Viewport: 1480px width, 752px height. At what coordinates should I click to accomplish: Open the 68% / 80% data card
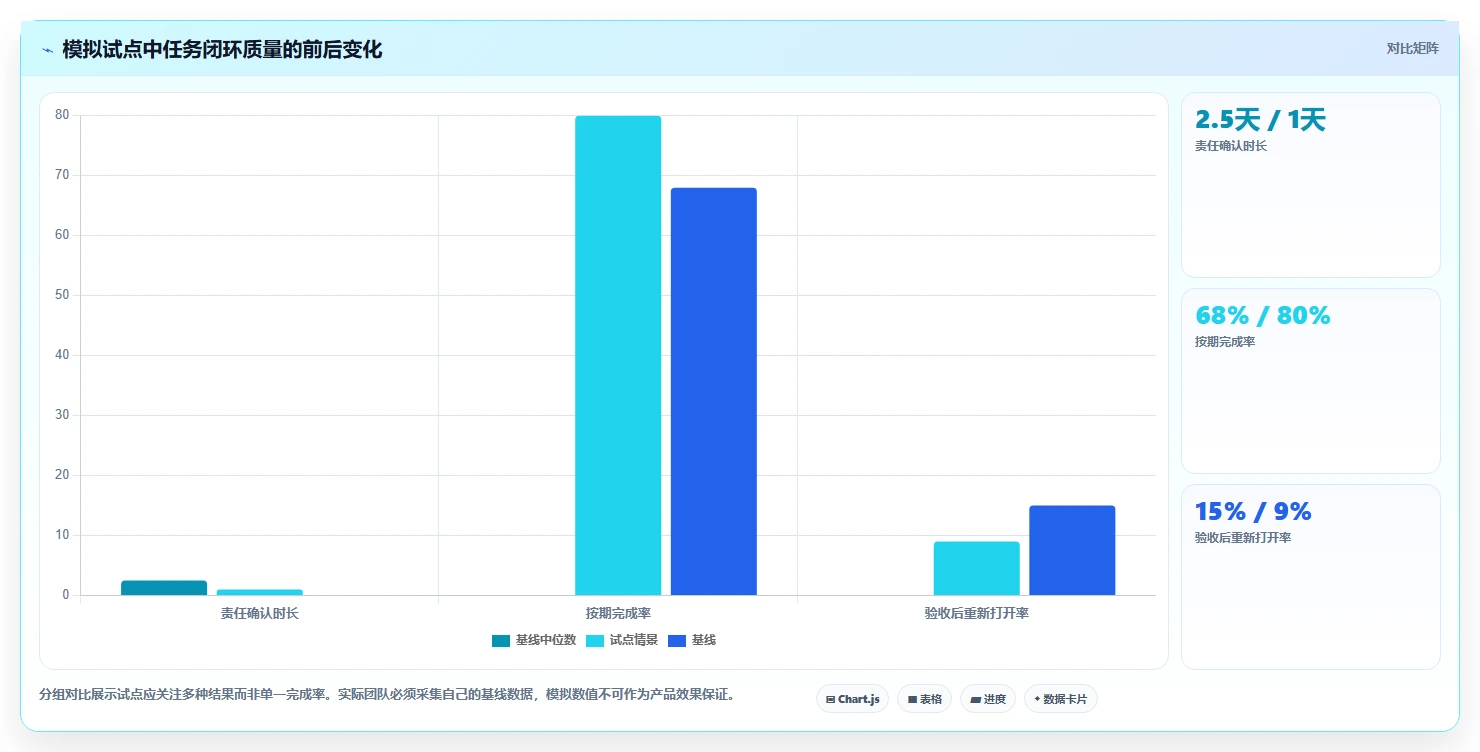pyautogui.click(x=1311, y=381)
